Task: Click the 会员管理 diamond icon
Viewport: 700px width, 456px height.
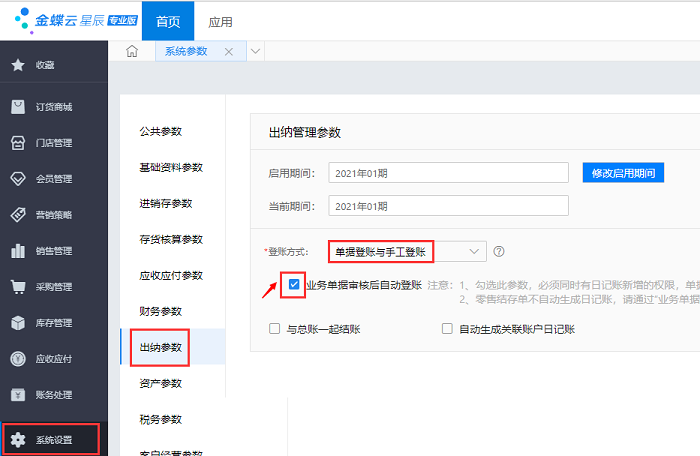Action: click(x=18, y=179)
